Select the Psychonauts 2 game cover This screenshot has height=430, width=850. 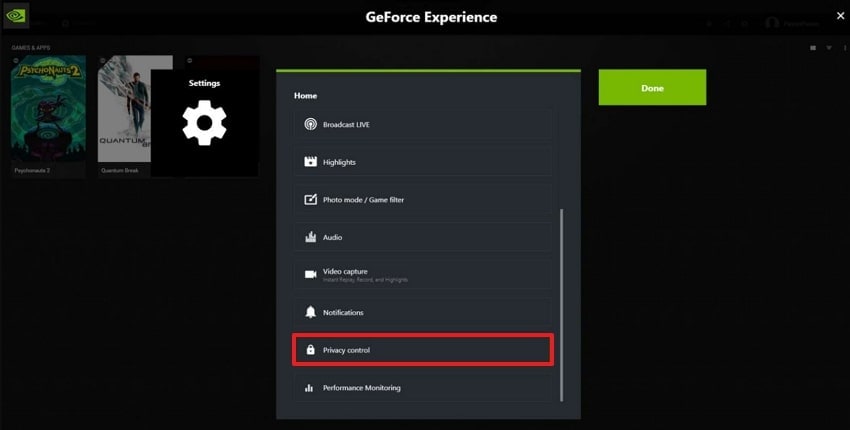48,108
